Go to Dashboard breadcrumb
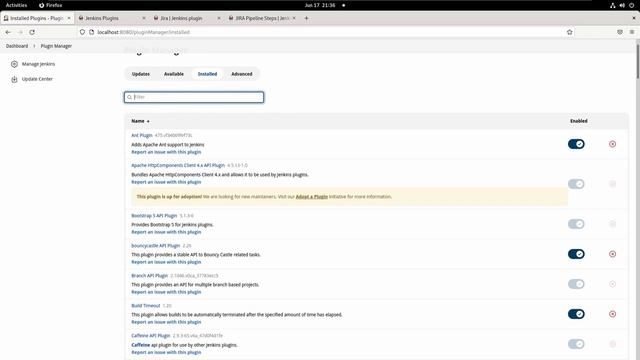The height and width of the screenshot is (360, 640). coord(17,46)
